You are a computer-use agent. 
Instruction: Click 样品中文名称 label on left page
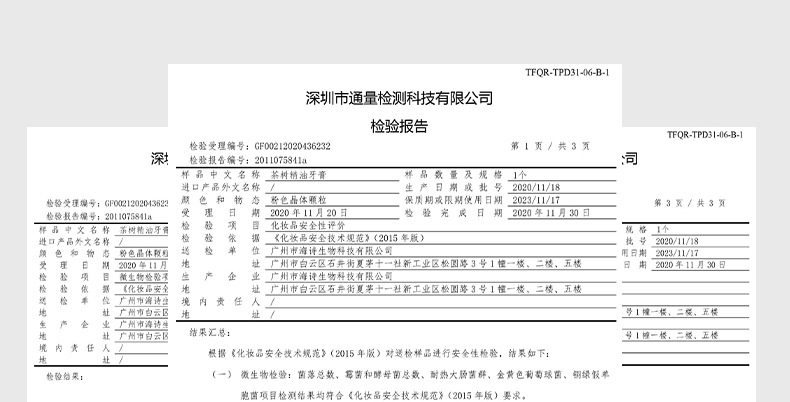pos(74,230)
